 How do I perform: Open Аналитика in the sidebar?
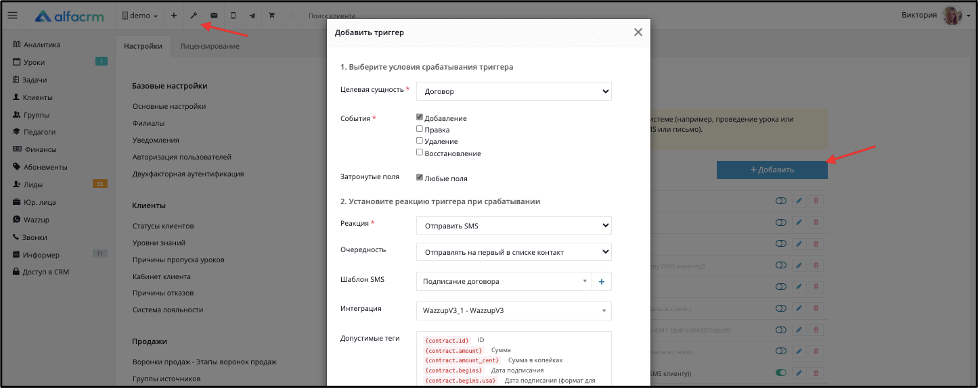click(x=37, y=45)
